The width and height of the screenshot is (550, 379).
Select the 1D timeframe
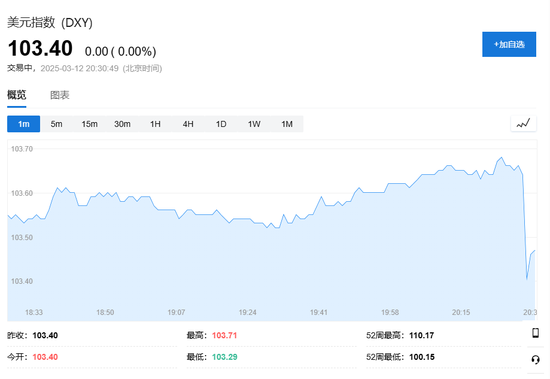click(x=221, y=124)
